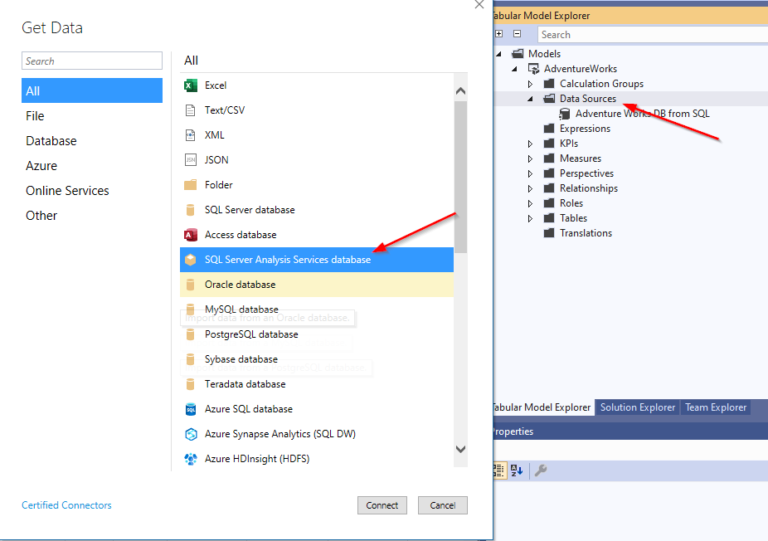Open the Team Explorer tab

point(715,407)
